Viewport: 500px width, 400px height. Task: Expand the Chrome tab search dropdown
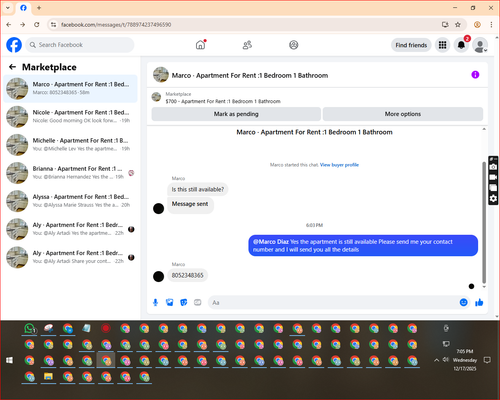8,7
